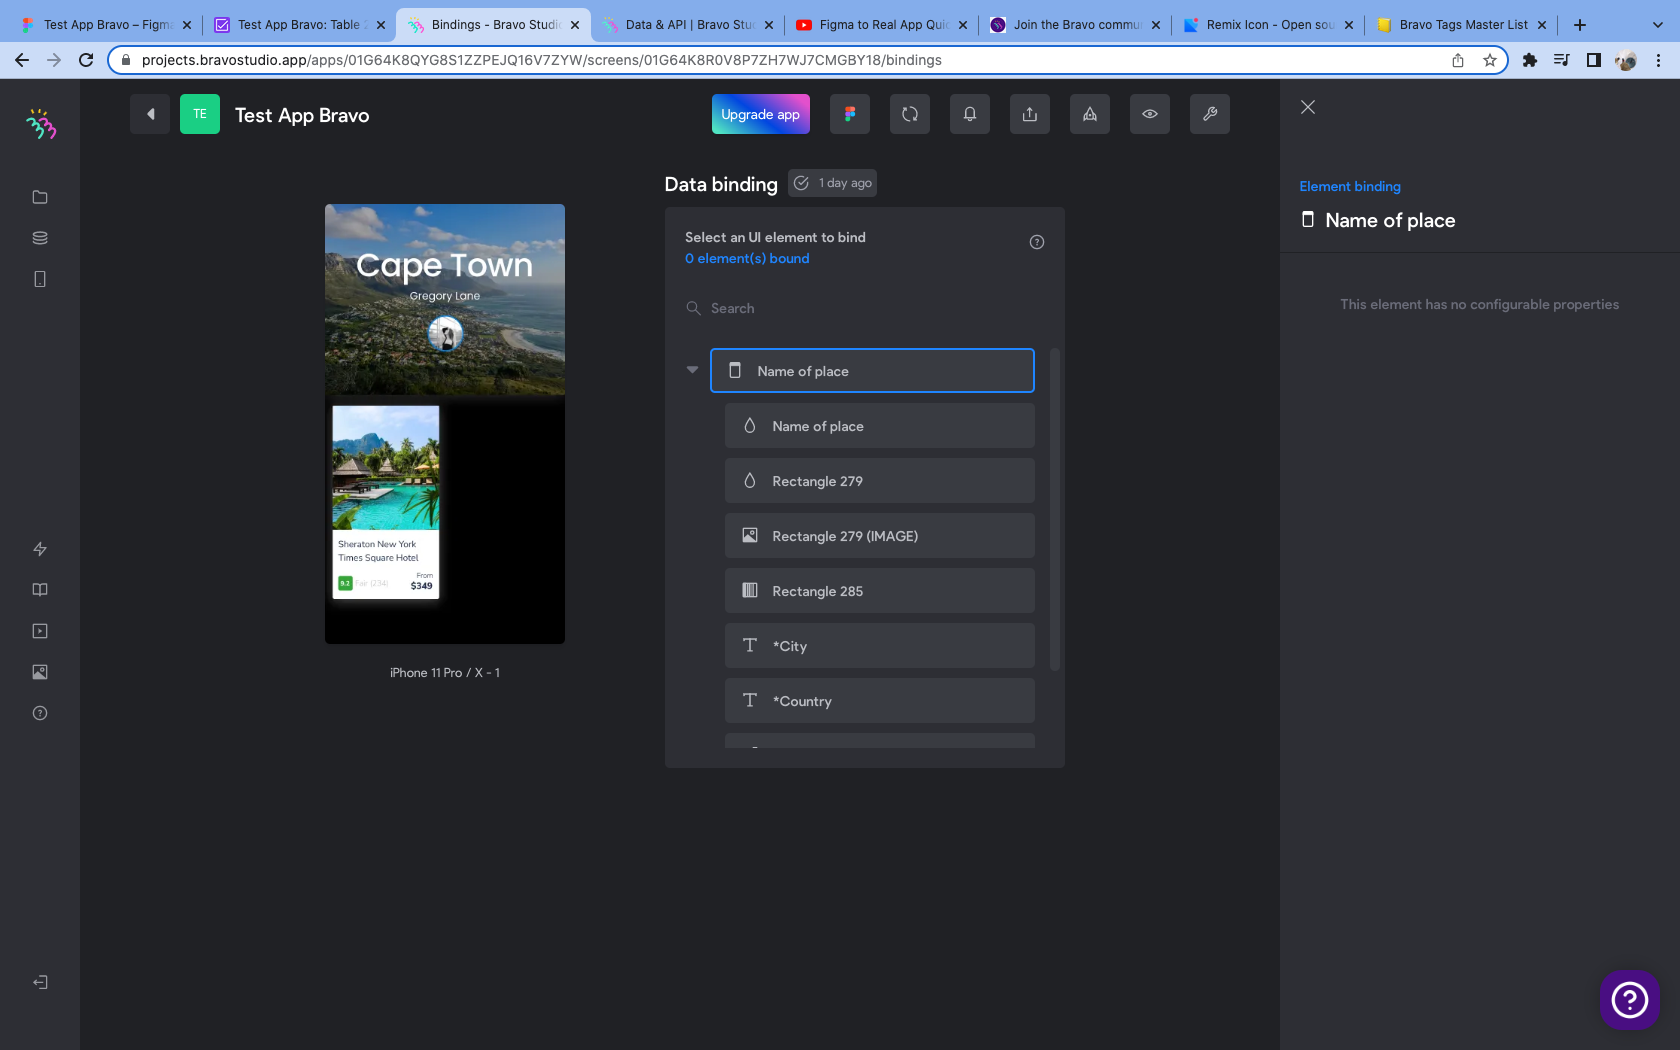Reload the page with browser refresh
1680x1050 pixels.
pyautogui.click(x=86, y=60)
